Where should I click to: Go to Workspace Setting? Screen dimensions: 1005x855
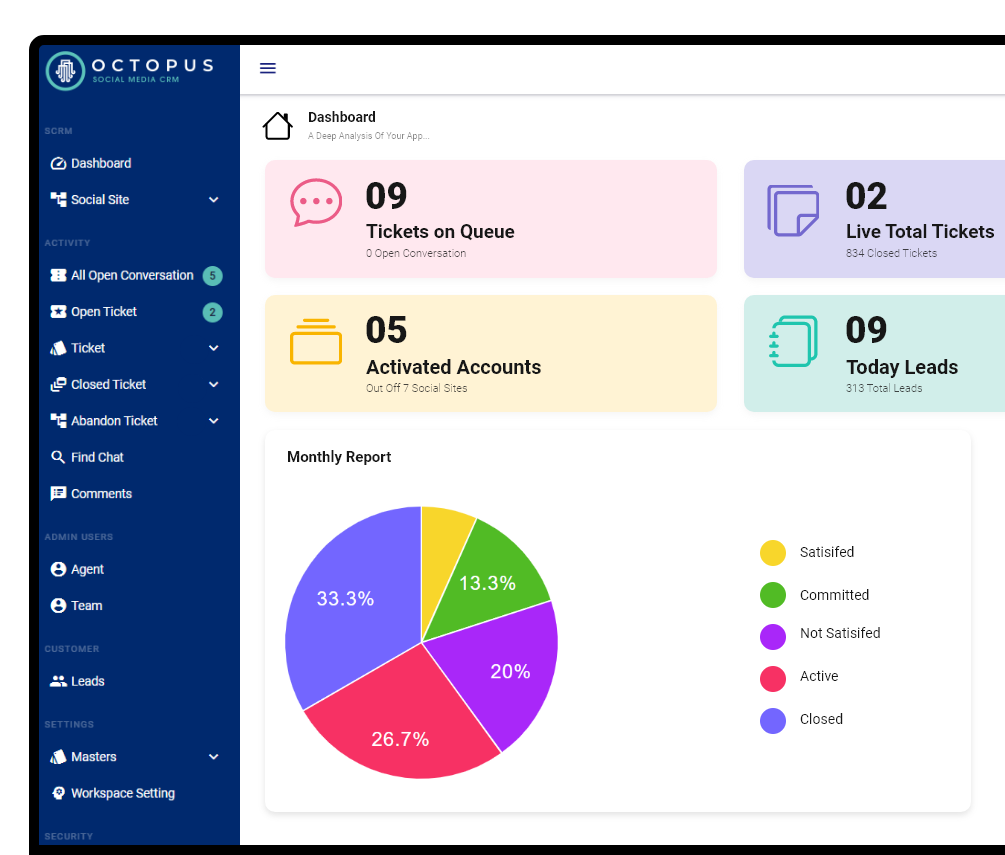click(122, 793)
